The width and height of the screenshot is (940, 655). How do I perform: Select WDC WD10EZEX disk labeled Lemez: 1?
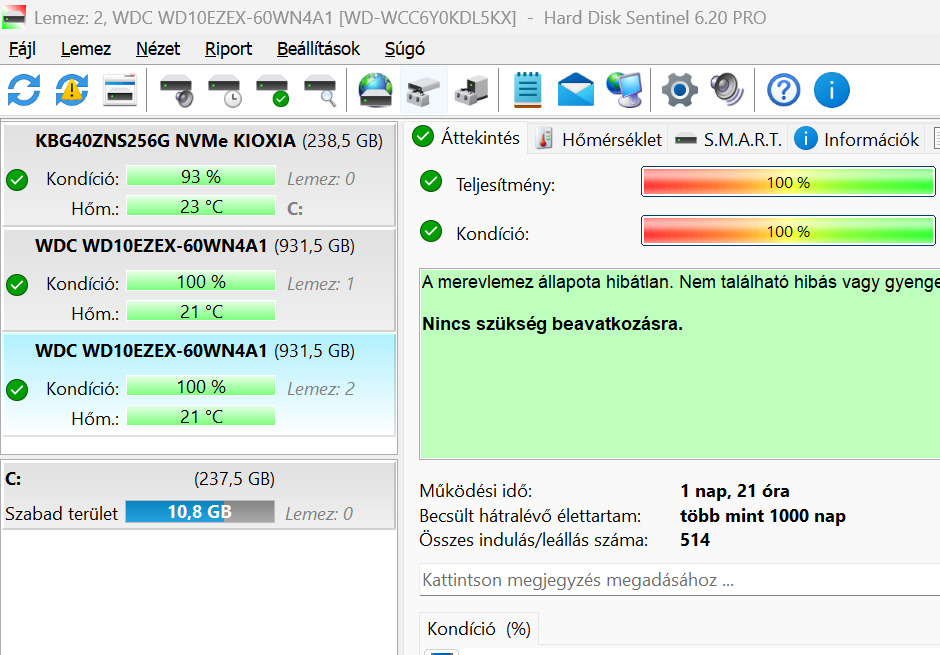200,280
